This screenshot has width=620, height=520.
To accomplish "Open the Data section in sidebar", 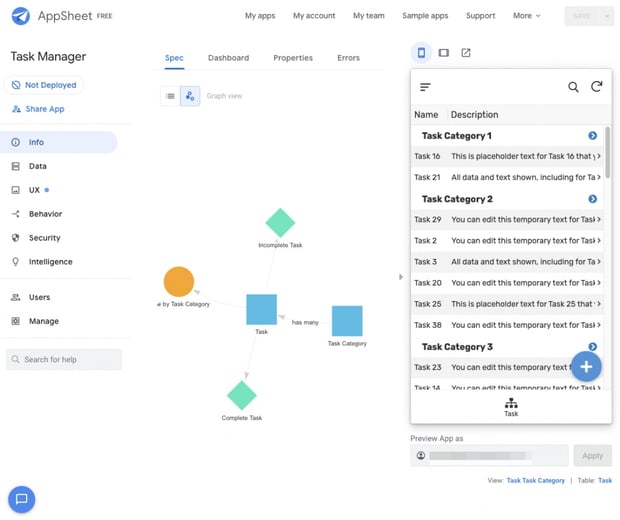I will [38, 166].
